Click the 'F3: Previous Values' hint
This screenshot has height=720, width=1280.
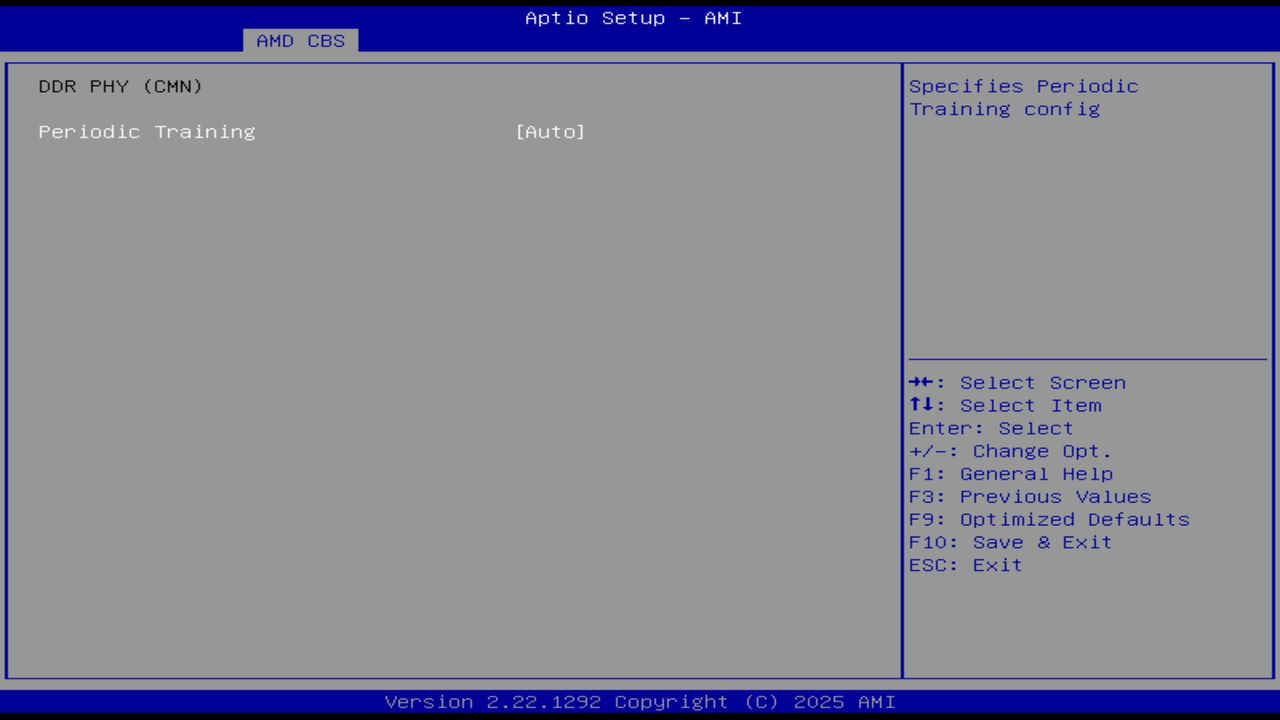pyautogui.click(x=1030, y=497)
